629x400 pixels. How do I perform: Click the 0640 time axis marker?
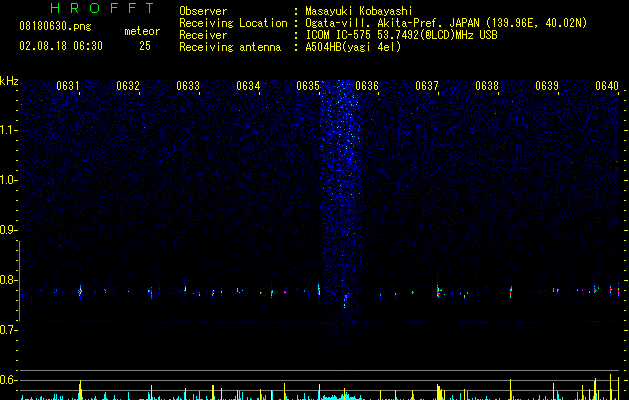click(607, 86)
